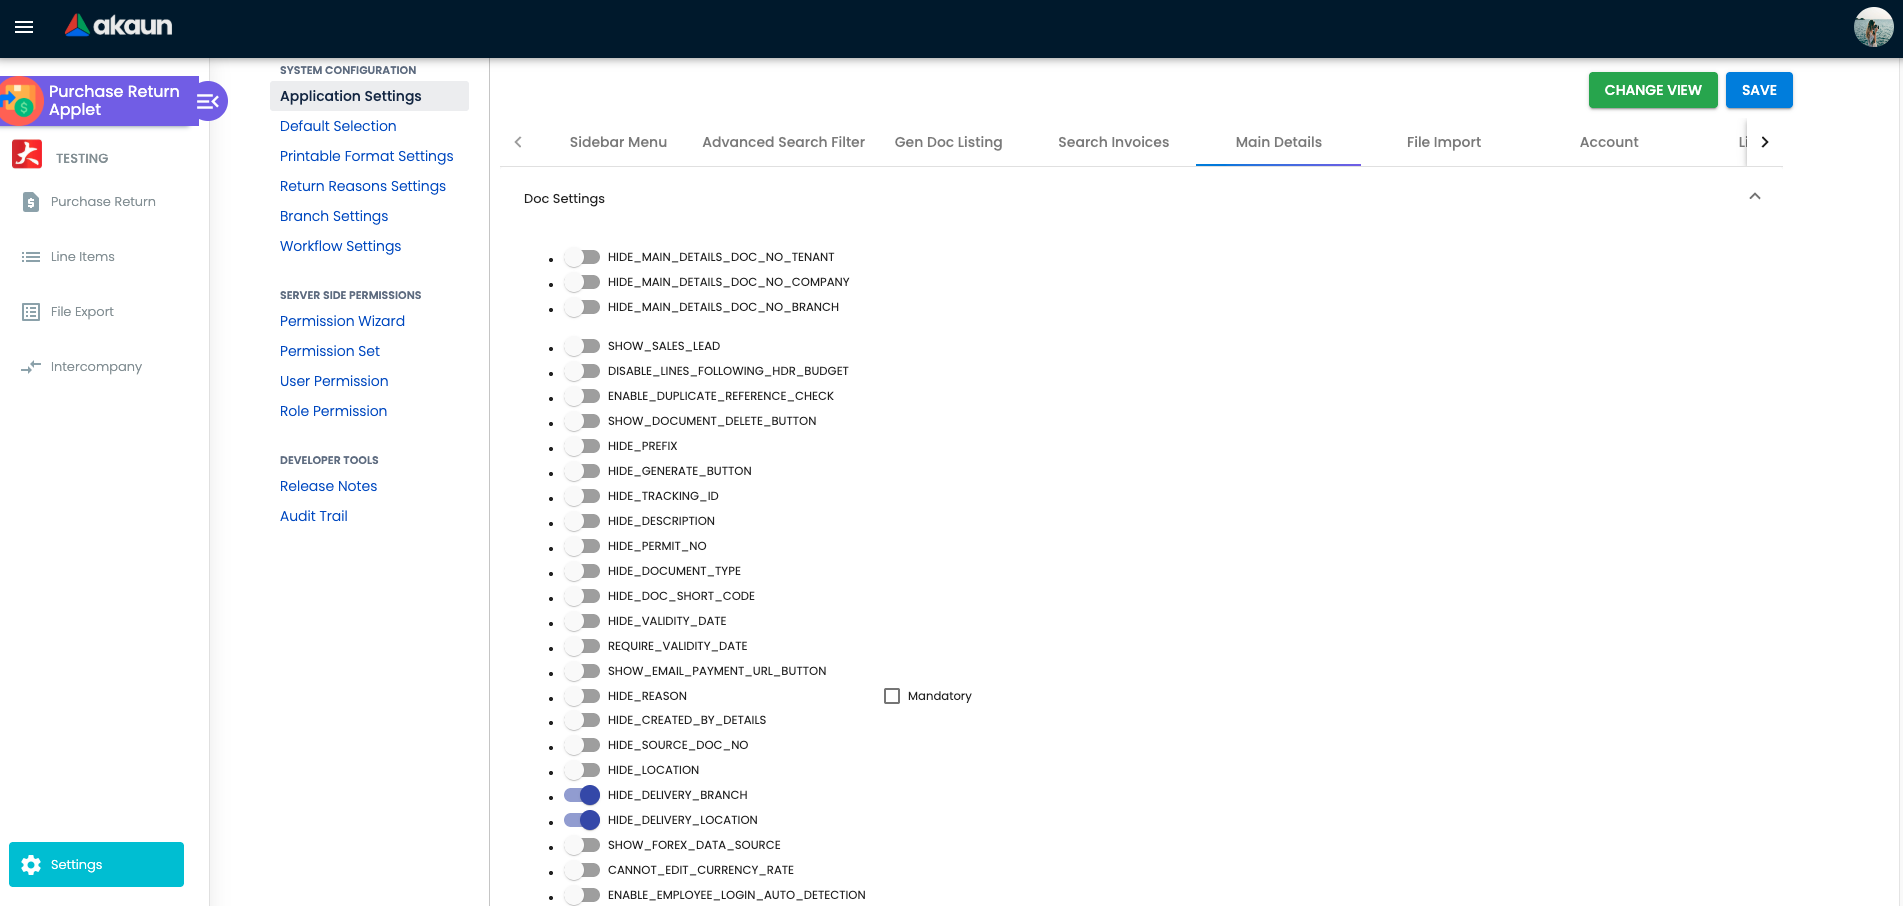Switch to Sidebar Menu tab
Viewport: 1903px width, 906px height.
click(x=618, y=142)
